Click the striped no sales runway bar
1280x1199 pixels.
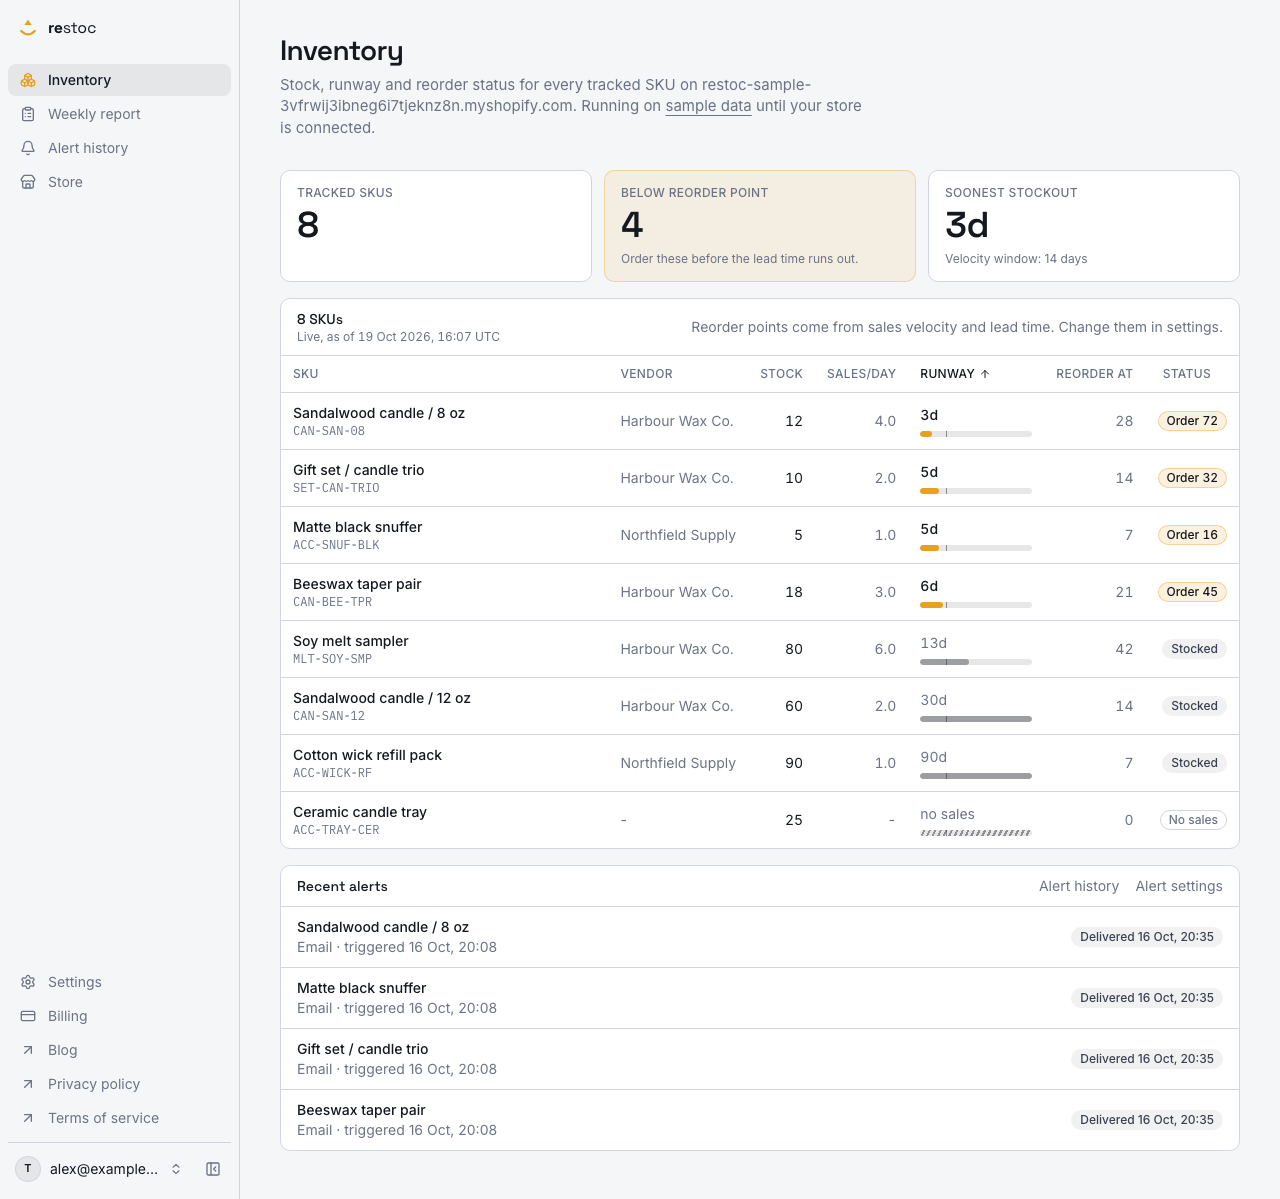[x=976, y=833]
